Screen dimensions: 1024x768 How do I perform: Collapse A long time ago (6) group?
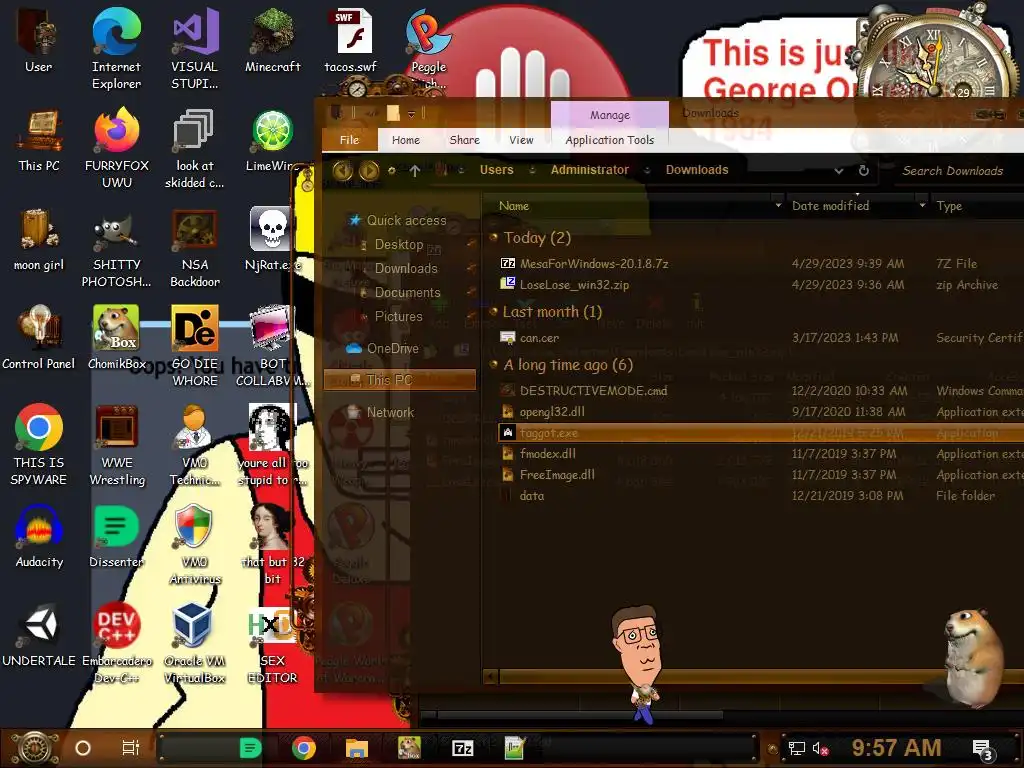point(493,364)
